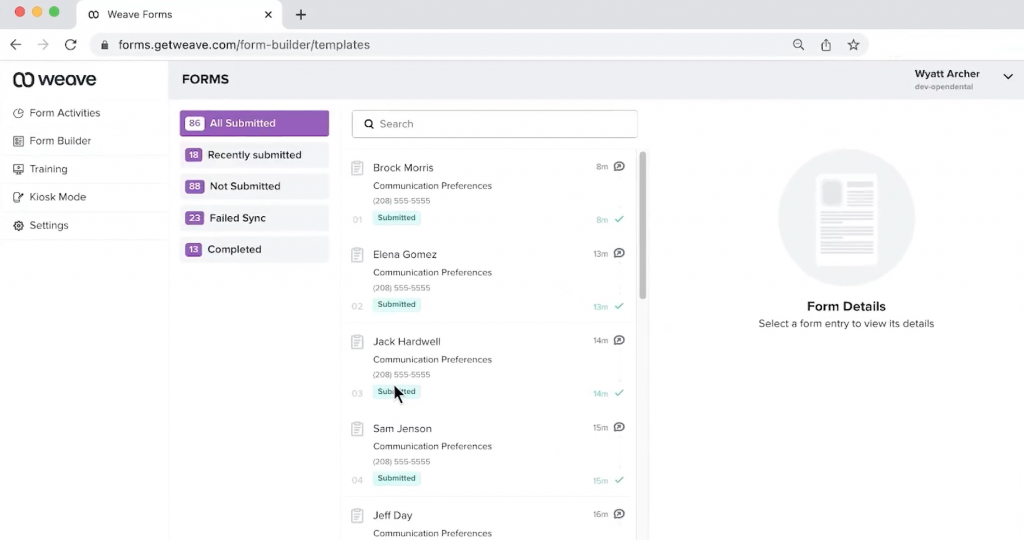Click the form list vertical scrollbar
1024x540 pixels.
pyautogui.click(x=643, y=225)
